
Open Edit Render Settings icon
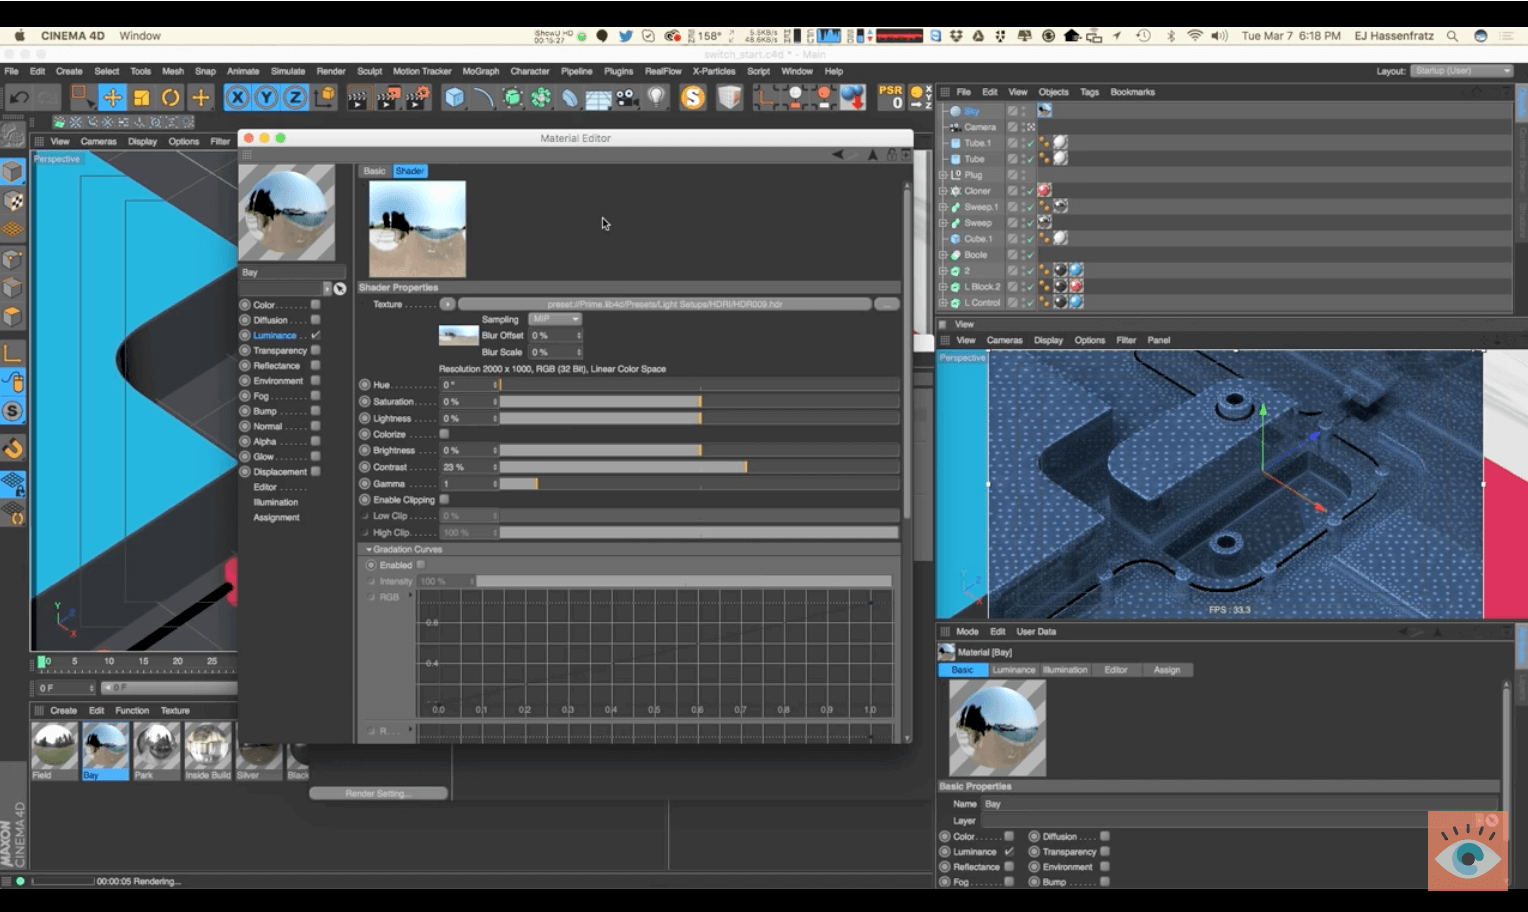pos(417,97)
